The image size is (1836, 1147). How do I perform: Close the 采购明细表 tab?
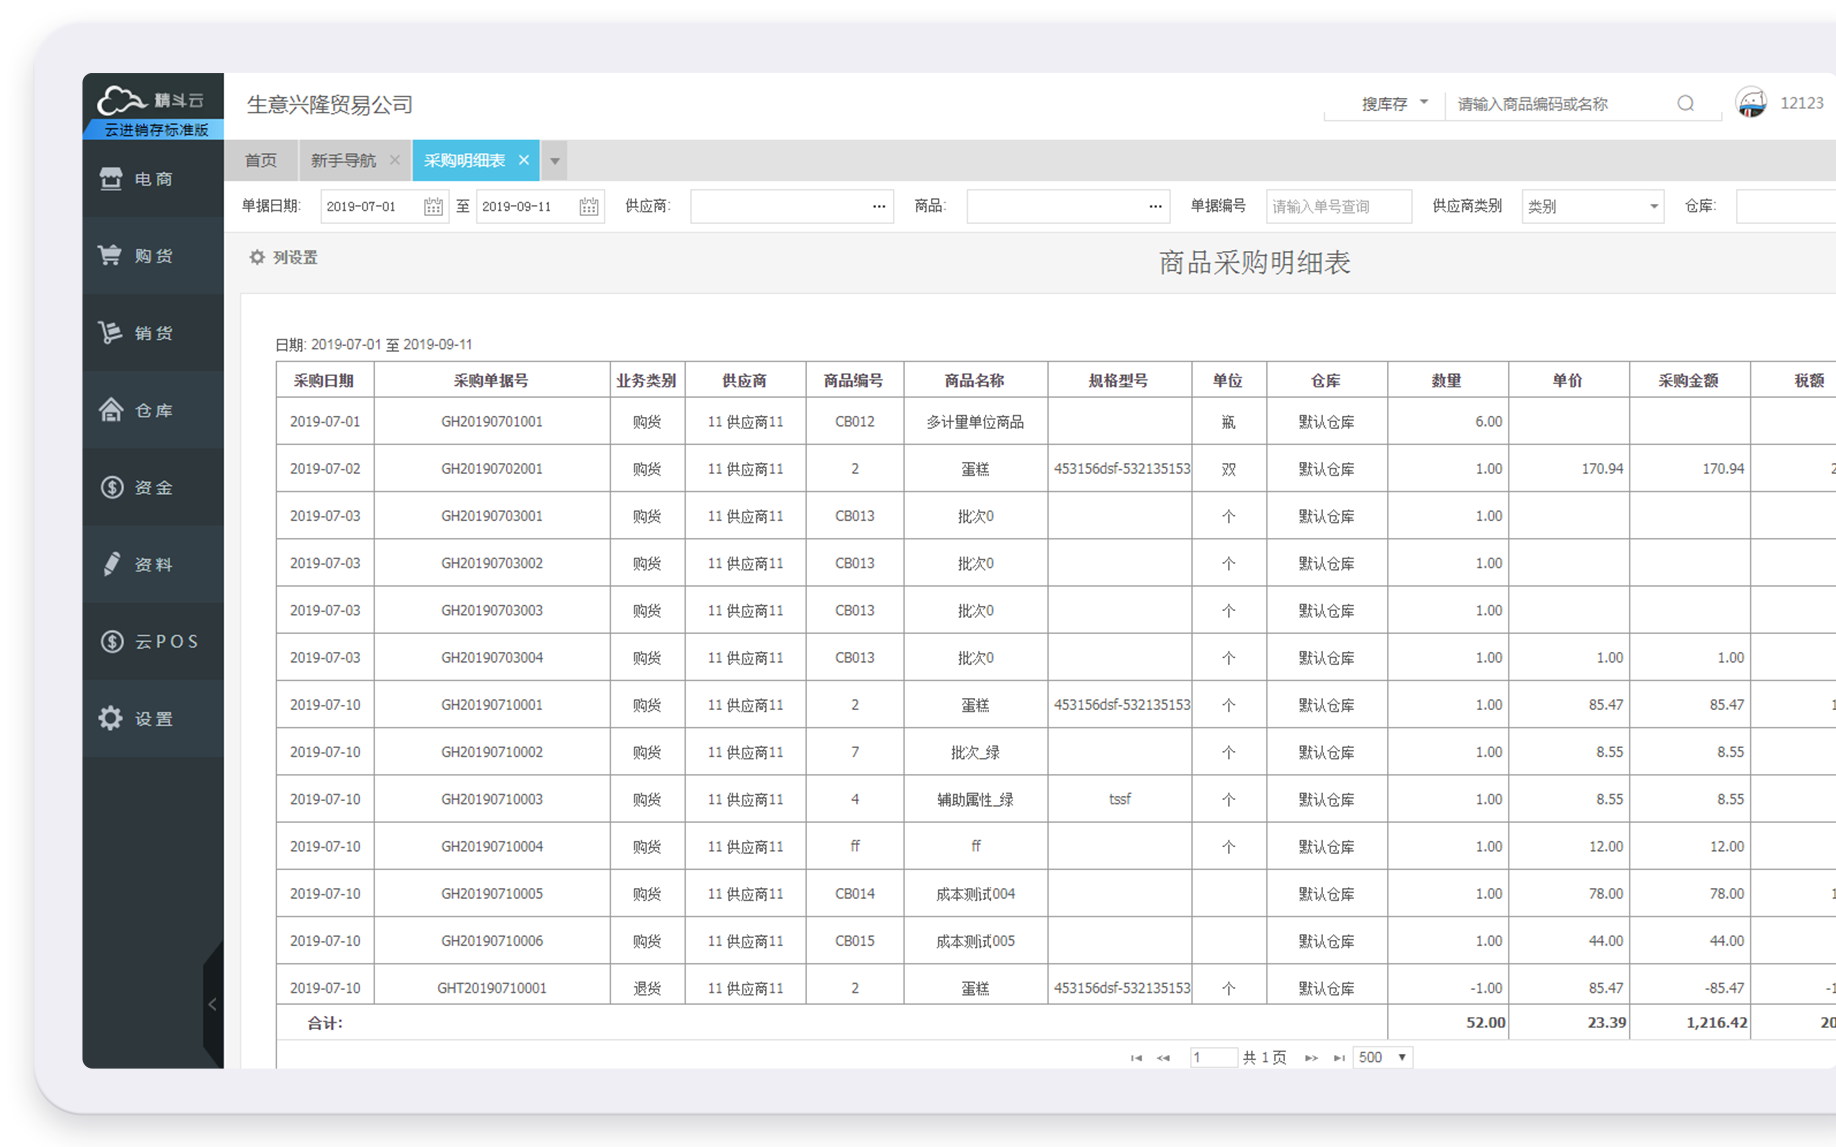tap(524, 160)
